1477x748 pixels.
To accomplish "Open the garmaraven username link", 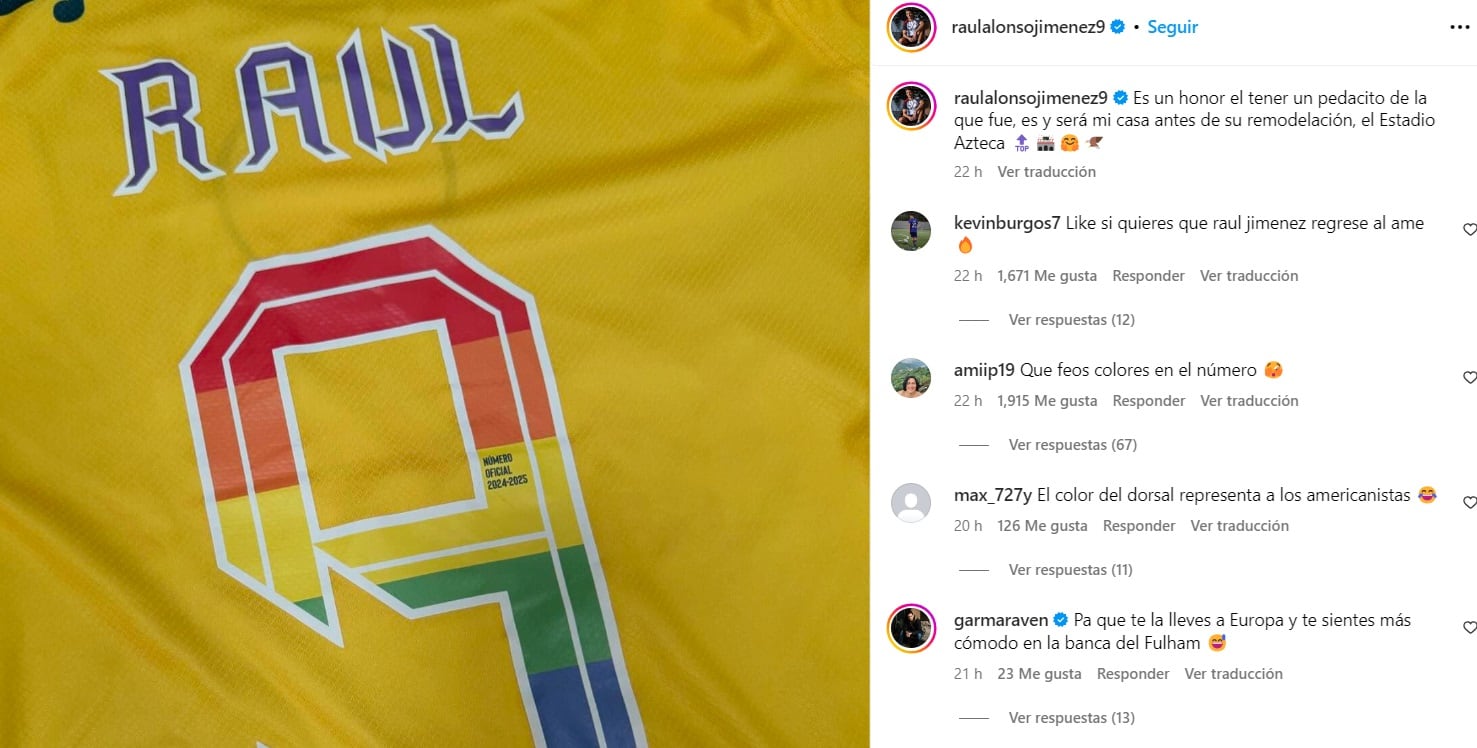I will pos(1000,620).
